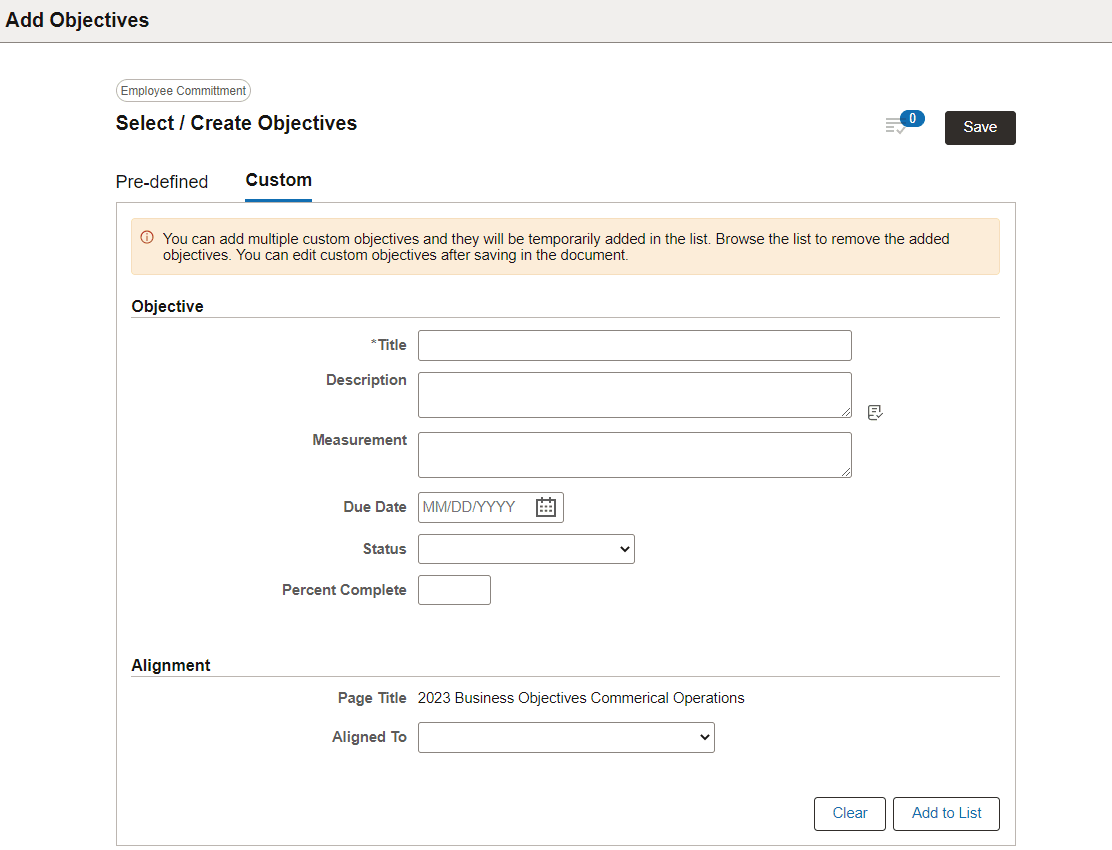Focus the Title input field
The width and height of the screenshot is (1112, 850).
tap(634, 345)
